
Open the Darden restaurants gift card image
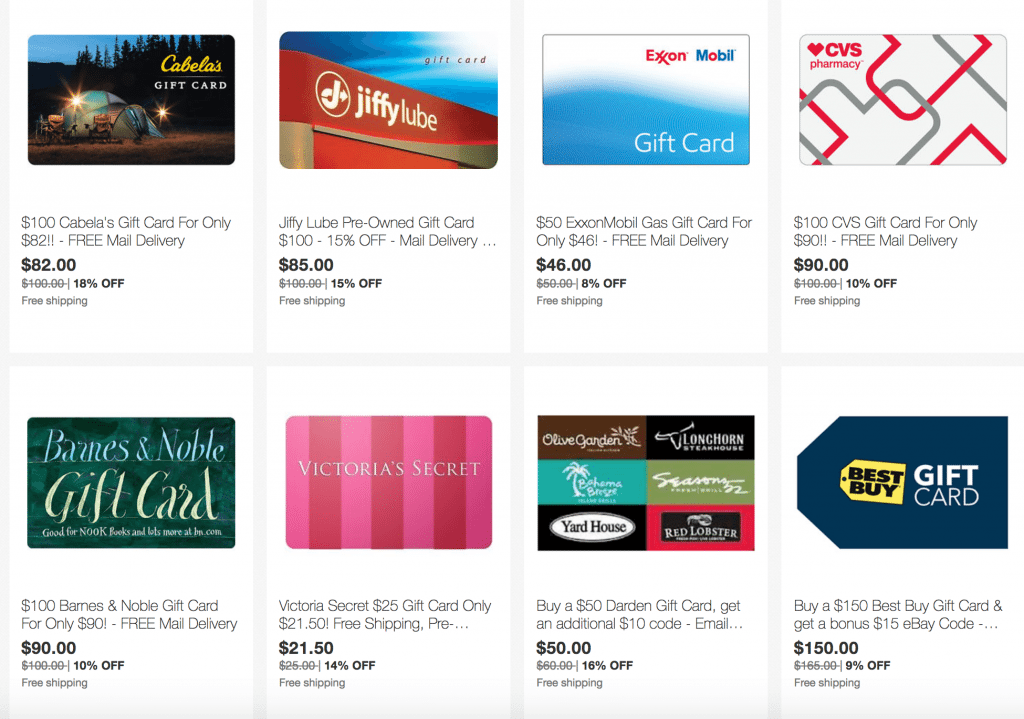click(646, 483)
